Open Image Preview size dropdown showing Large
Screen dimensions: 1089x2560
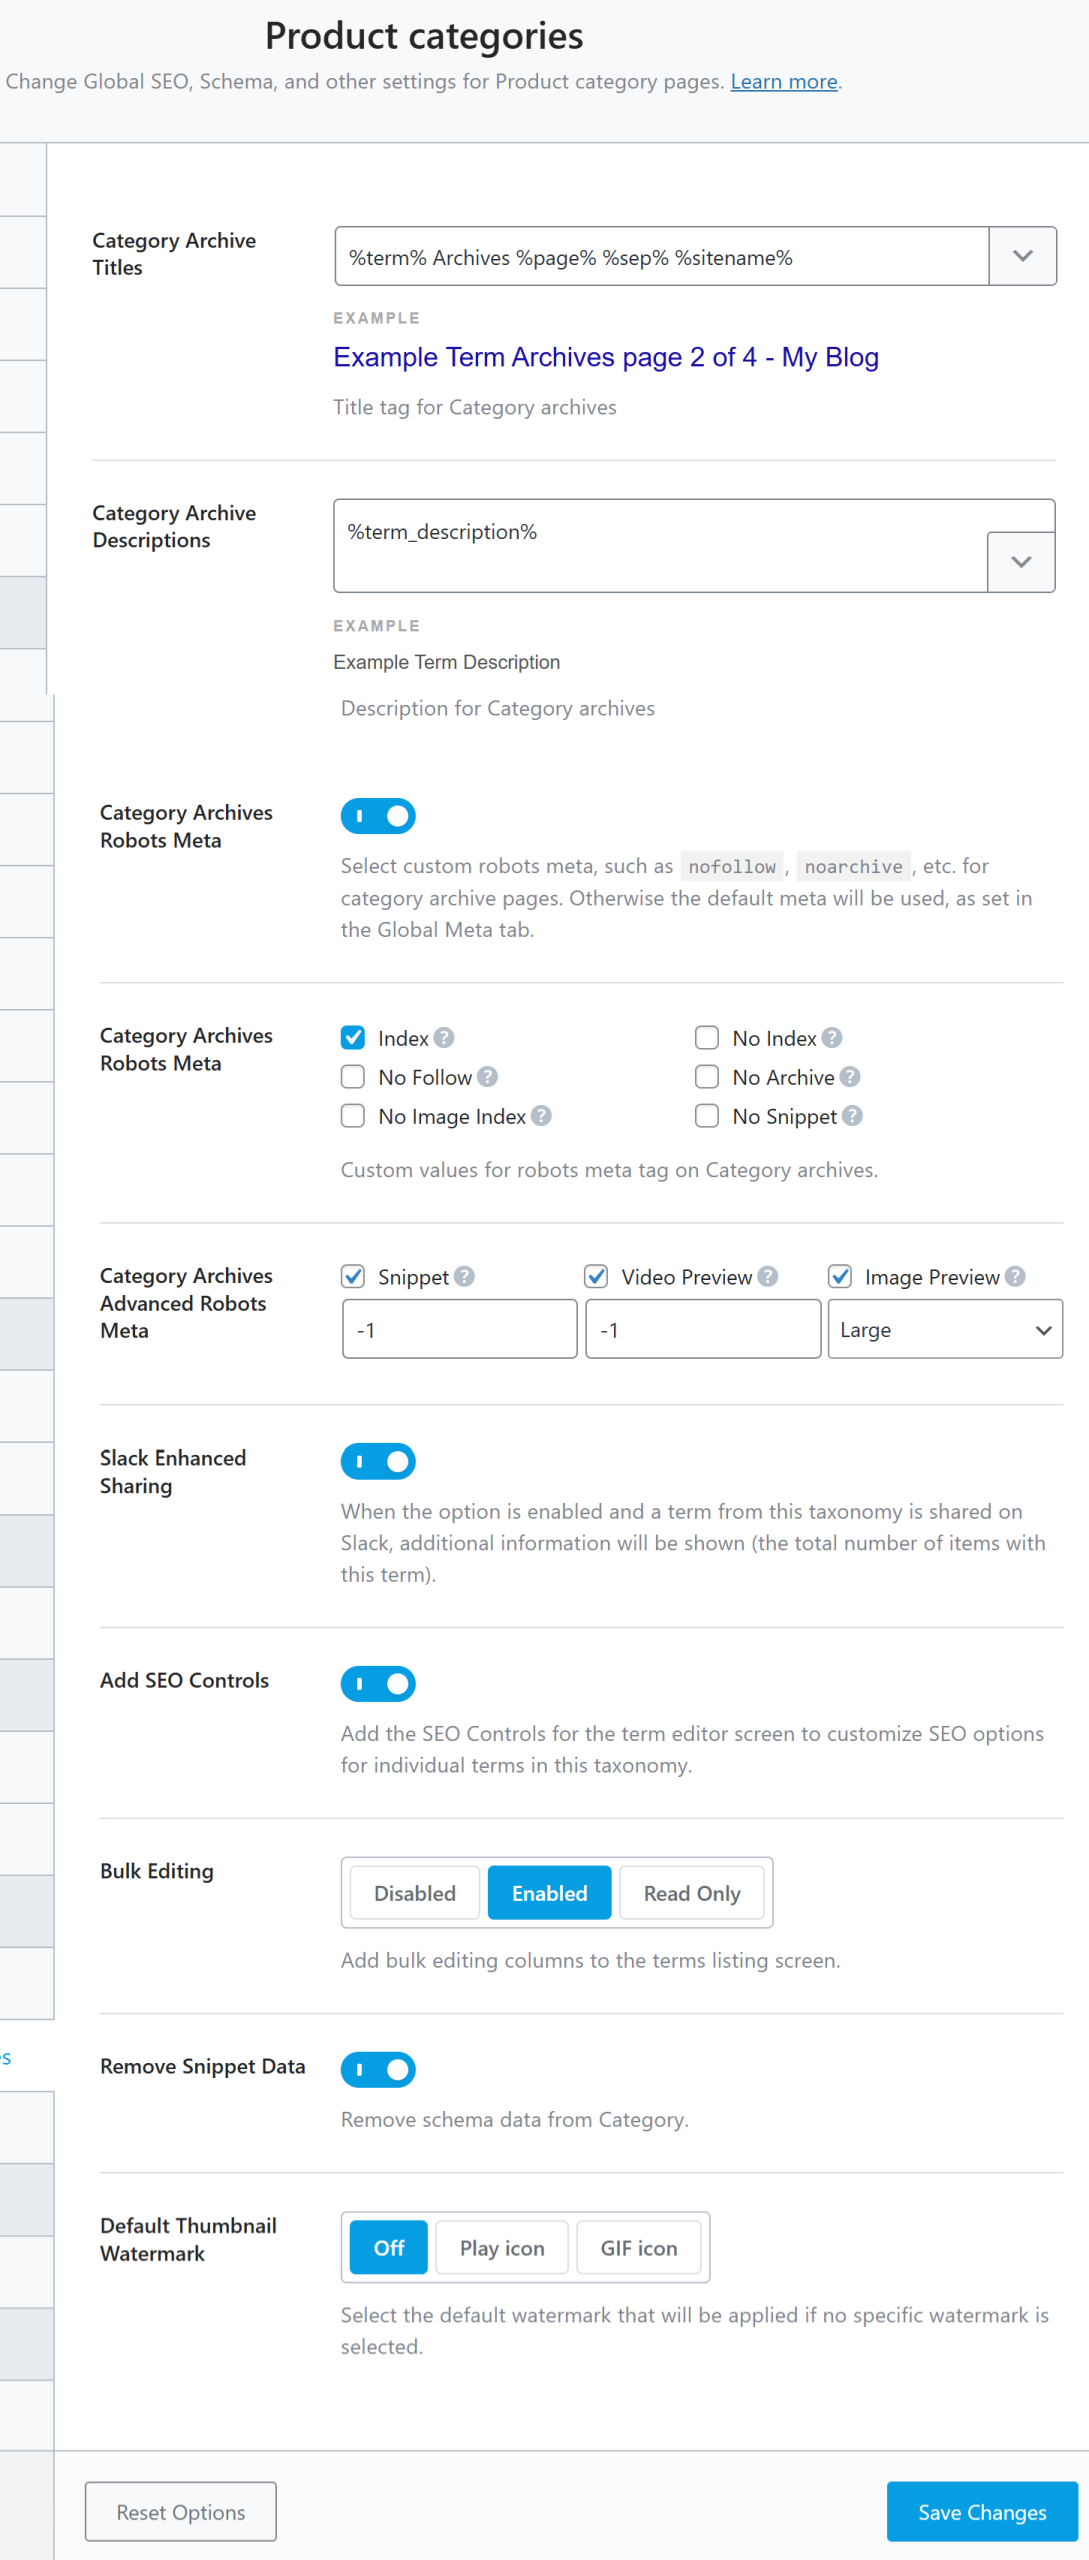pos(945,1330)
